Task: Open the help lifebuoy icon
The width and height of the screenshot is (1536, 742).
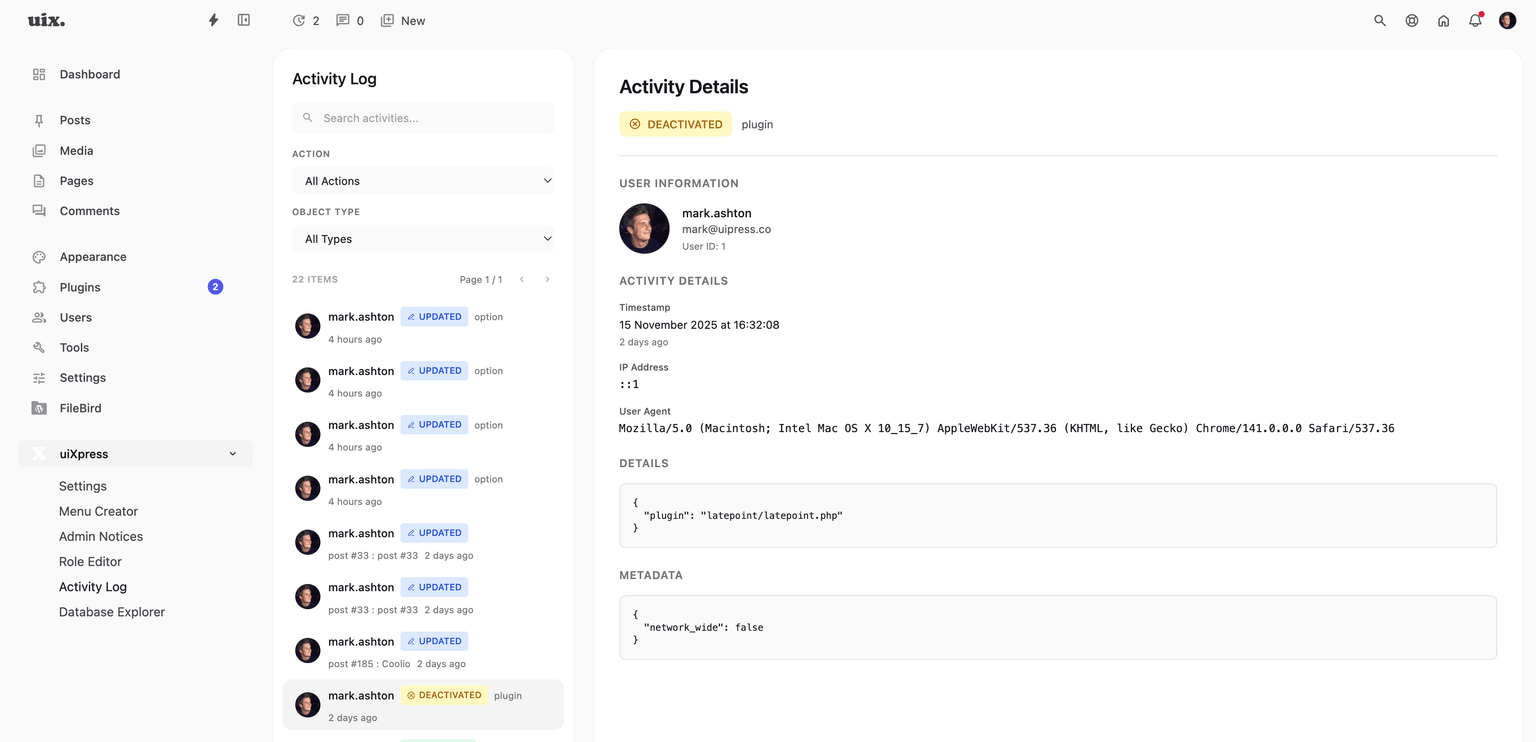Action: coord(1411,20)
